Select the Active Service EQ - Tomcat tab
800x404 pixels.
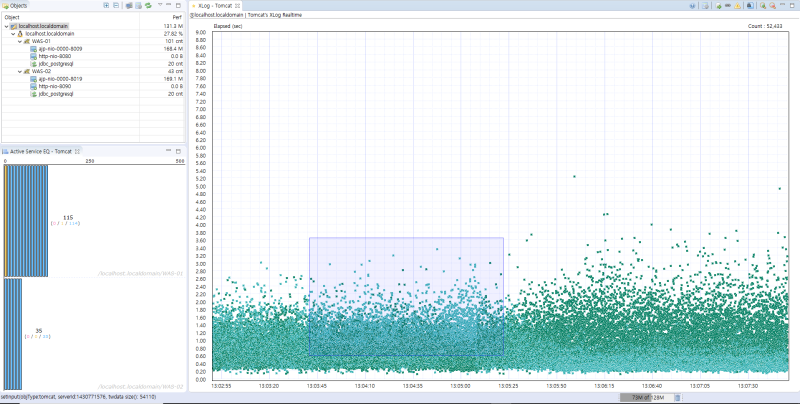(x=41, y=152)
